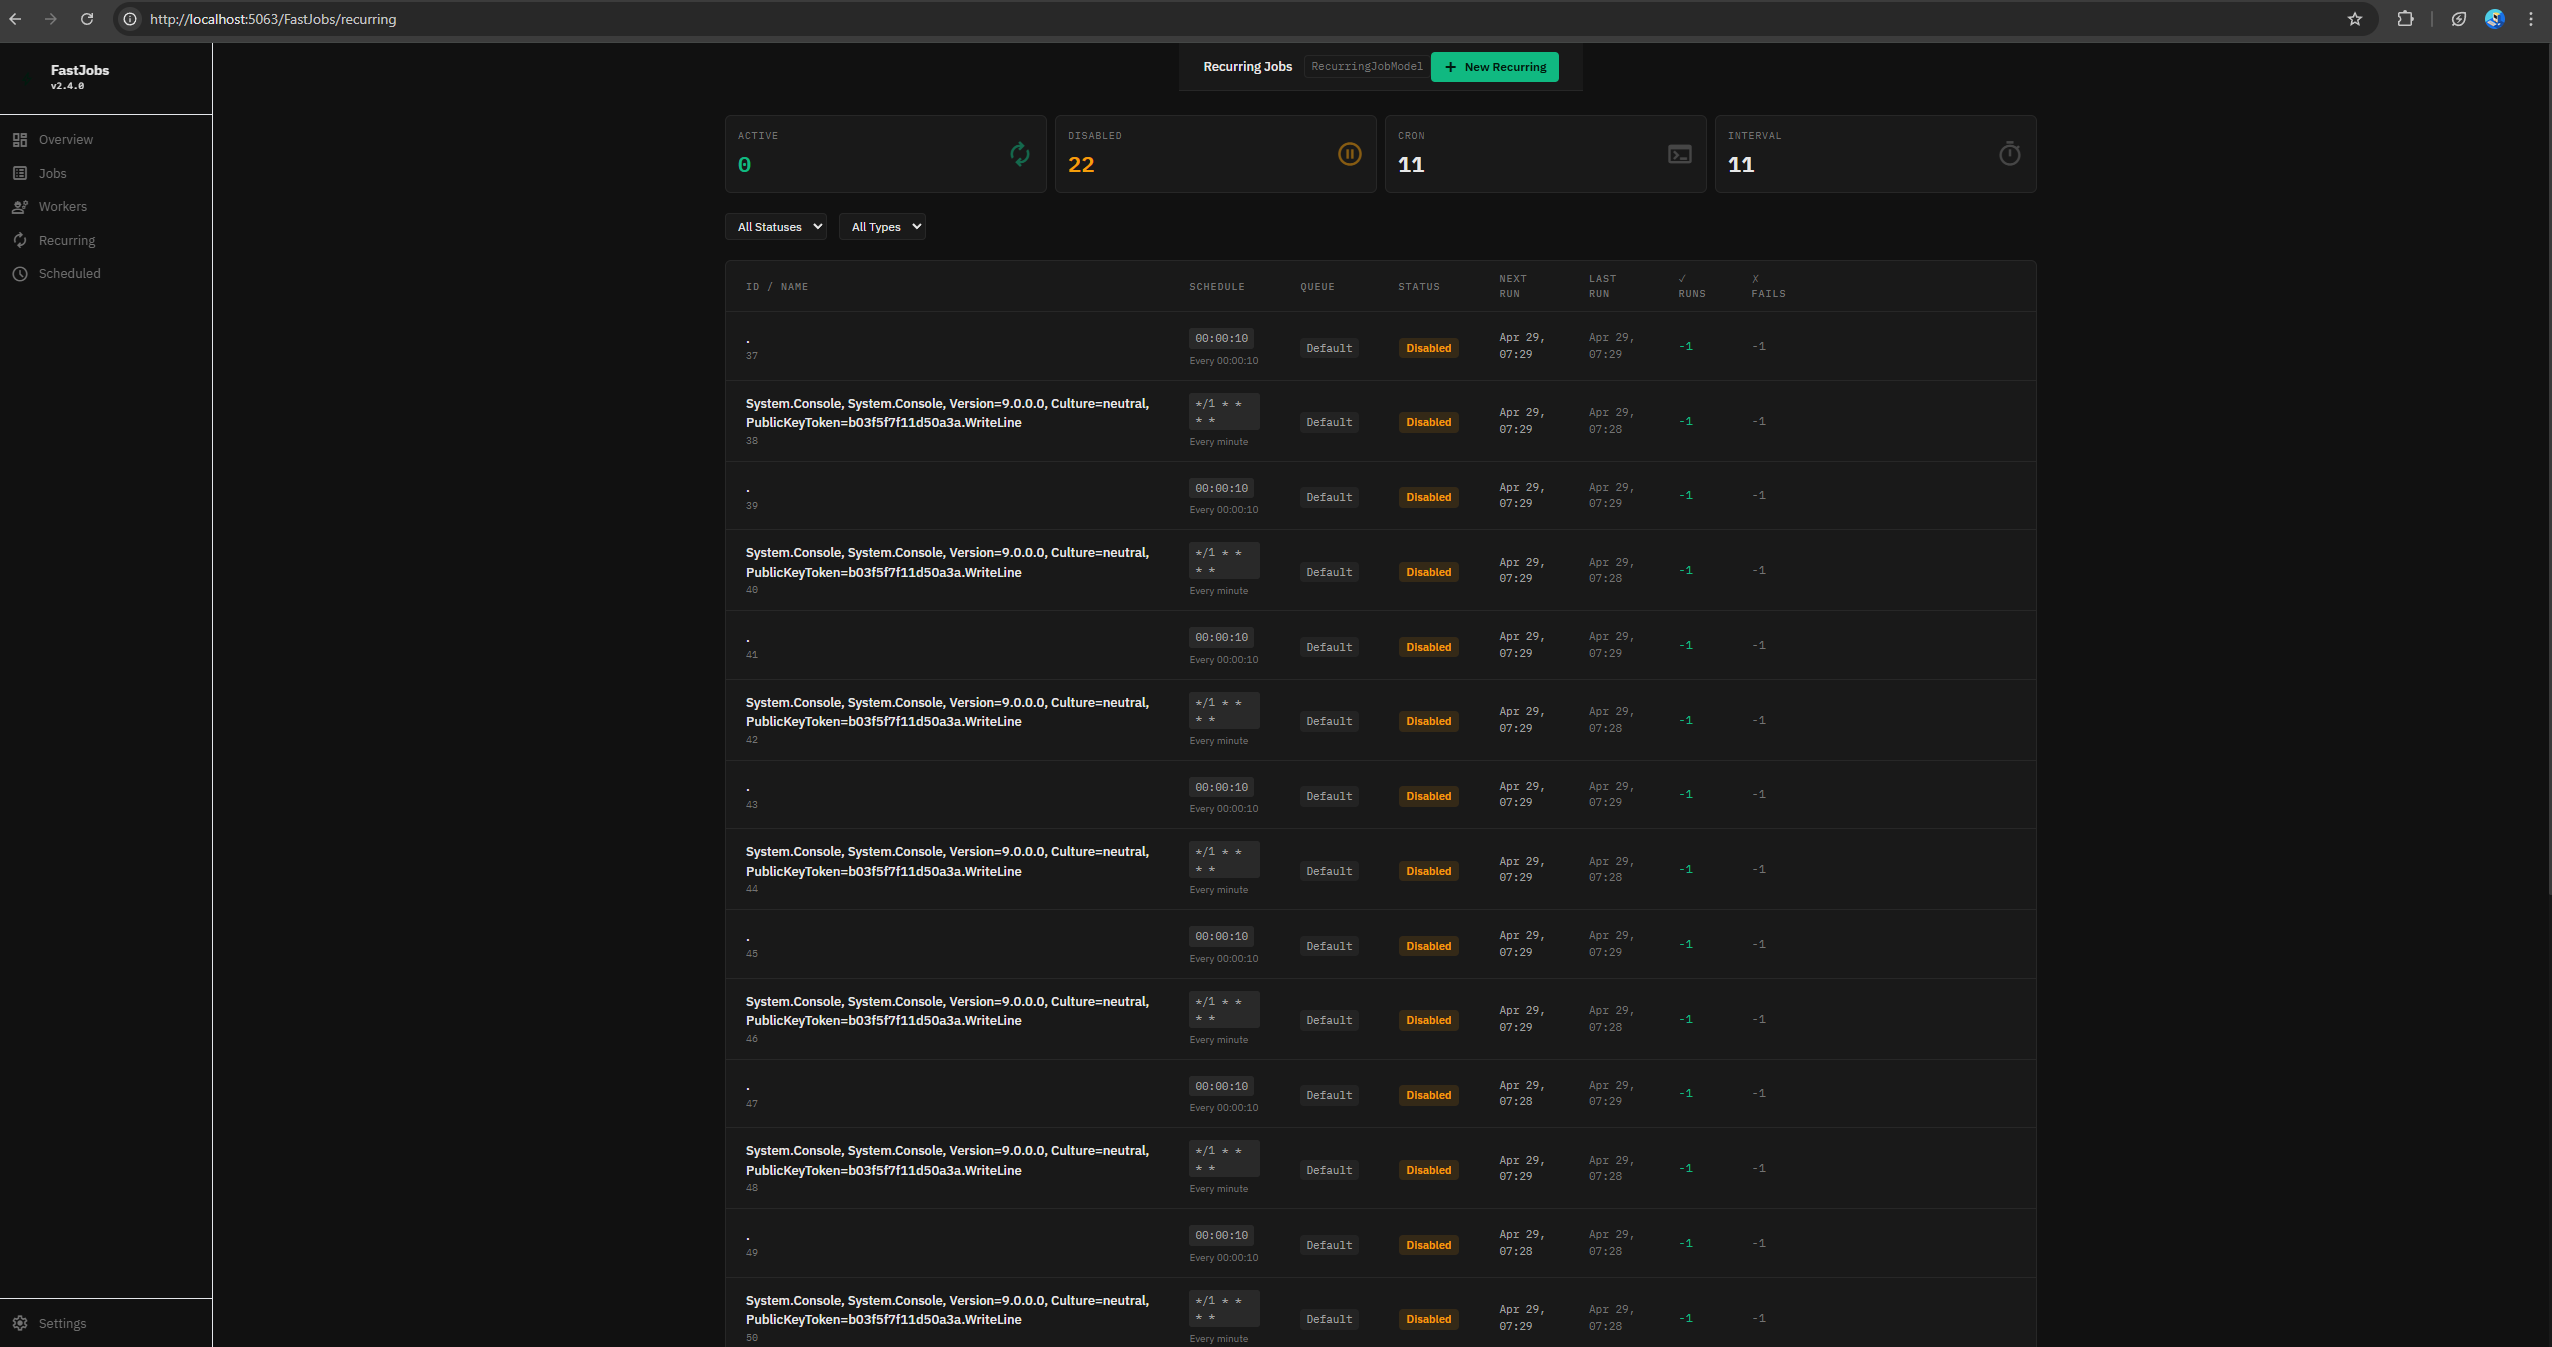
Task: Open the browser three-dot menu
Action: point(2531,19)
